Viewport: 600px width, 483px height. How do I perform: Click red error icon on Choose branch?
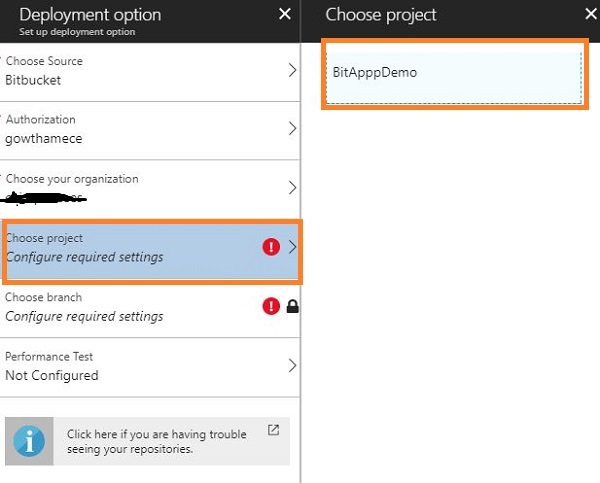271,306
